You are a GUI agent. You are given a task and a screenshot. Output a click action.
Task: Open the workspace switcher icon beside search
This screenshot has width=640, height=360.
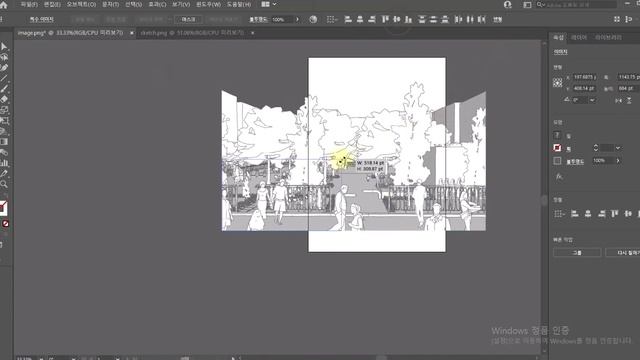coord(527,5)
